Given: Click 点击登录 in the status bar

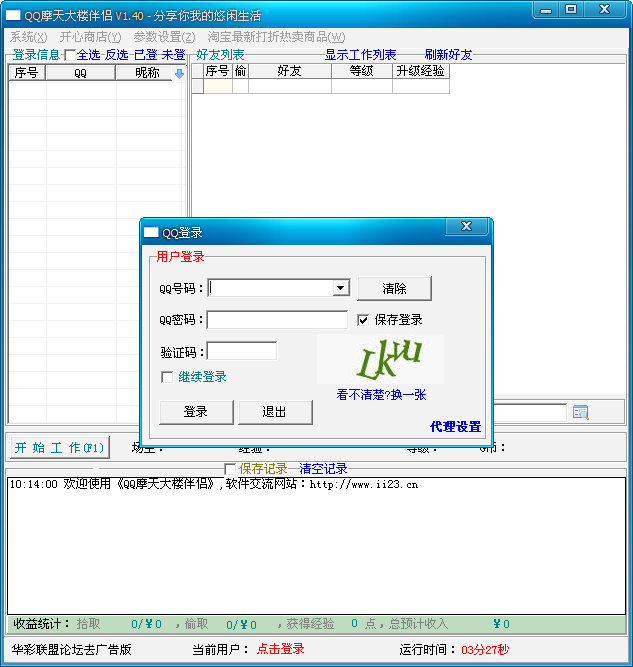Looking at the screenshot, I should tap(281, 649).
